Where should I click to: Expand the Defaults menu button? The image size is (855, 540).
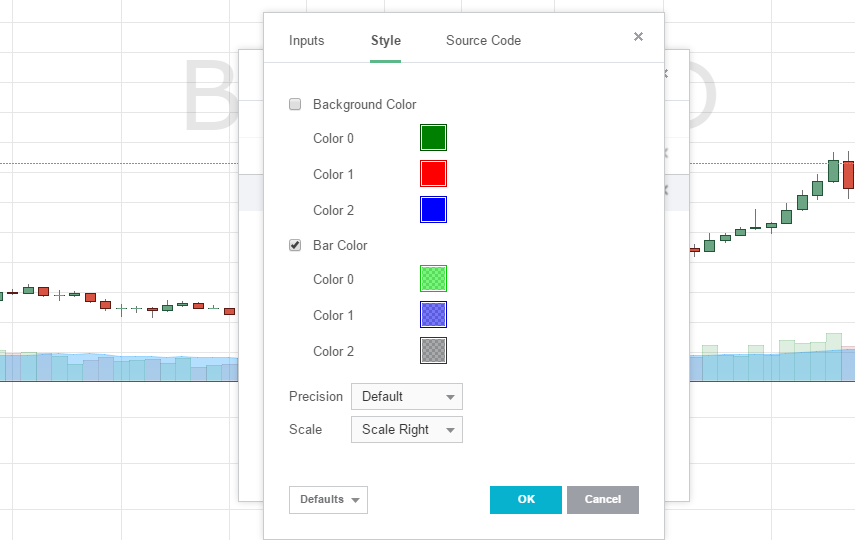point(328,500)
